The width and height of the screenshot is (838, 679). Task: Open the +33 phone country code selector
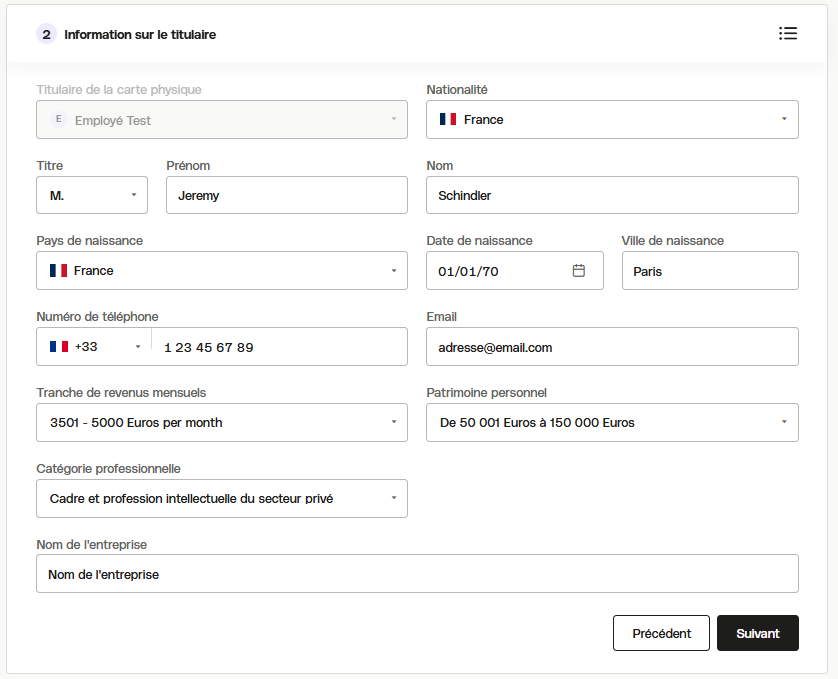click(x=94, y=346)
